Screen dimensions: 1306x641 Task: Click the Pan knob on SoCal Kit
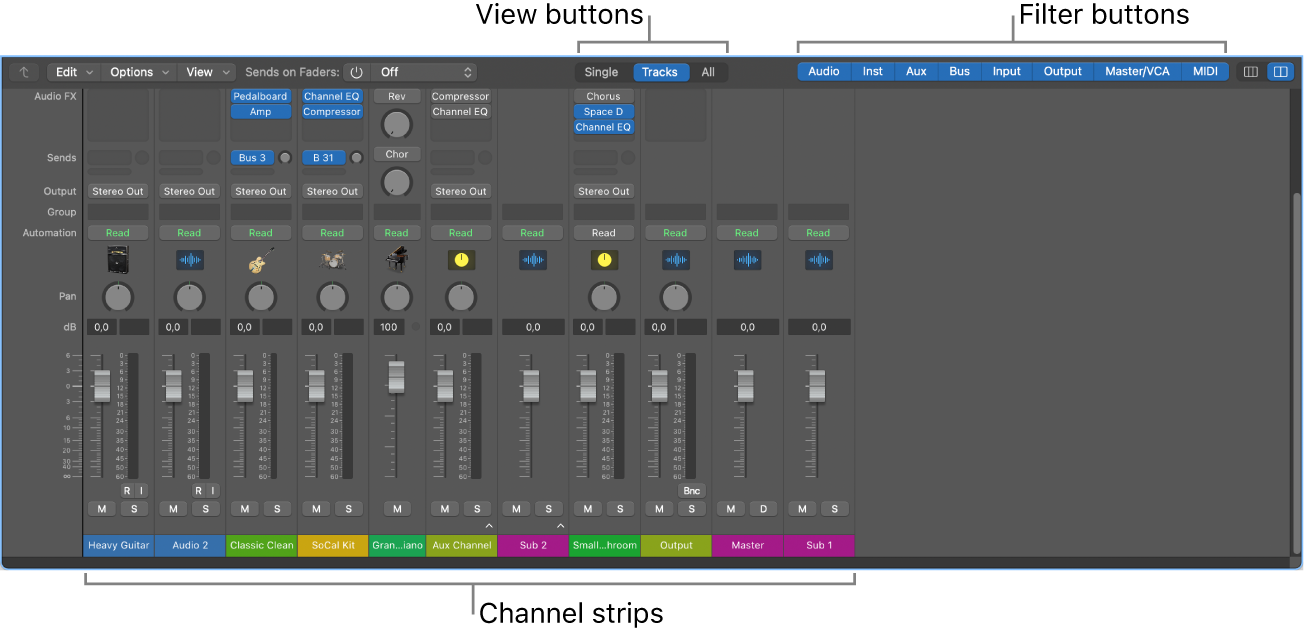coord(332,297)
